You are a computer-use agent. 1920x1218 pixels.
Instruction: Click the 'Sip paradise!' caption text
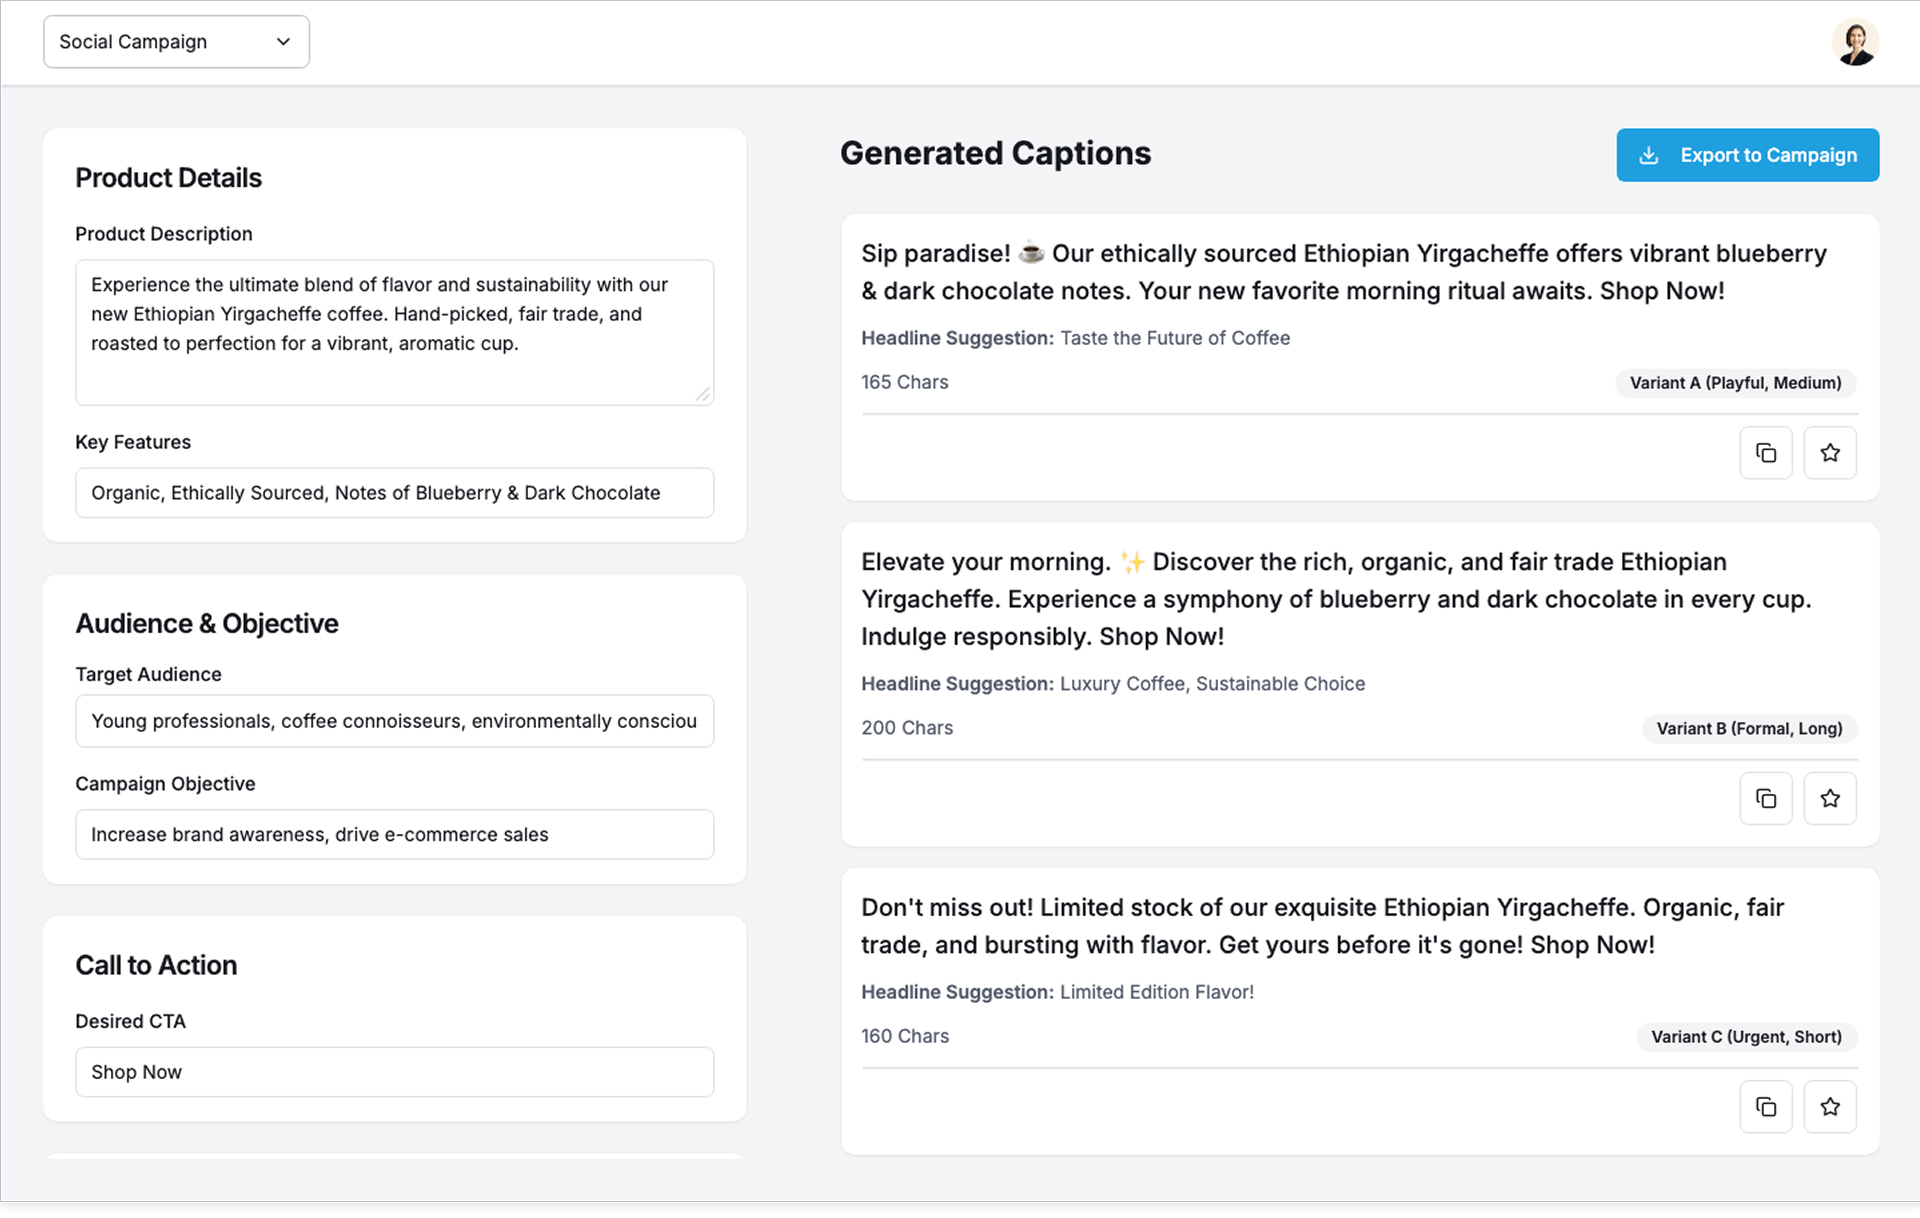pos(1343,272)
